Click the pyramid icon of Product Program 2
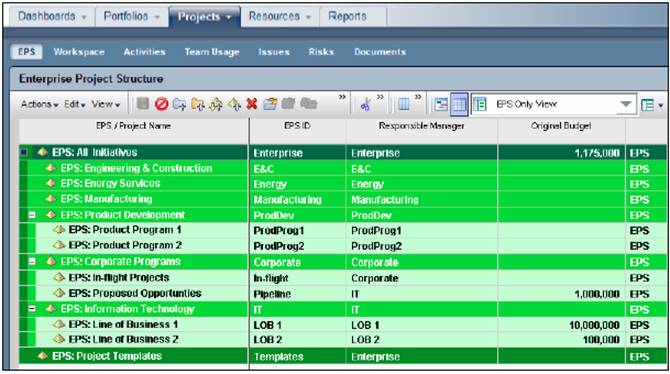670x374 pixels. [x=59, y=245]
